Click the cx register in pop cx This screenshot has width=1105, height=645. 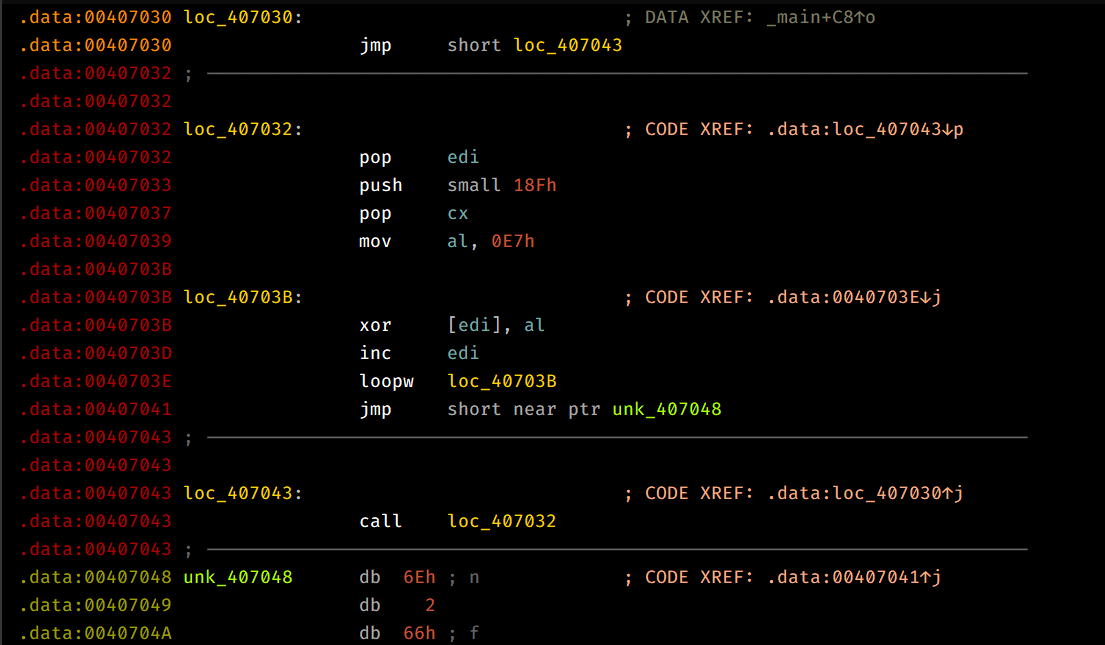pyautogui.click(x=458, y=214)
